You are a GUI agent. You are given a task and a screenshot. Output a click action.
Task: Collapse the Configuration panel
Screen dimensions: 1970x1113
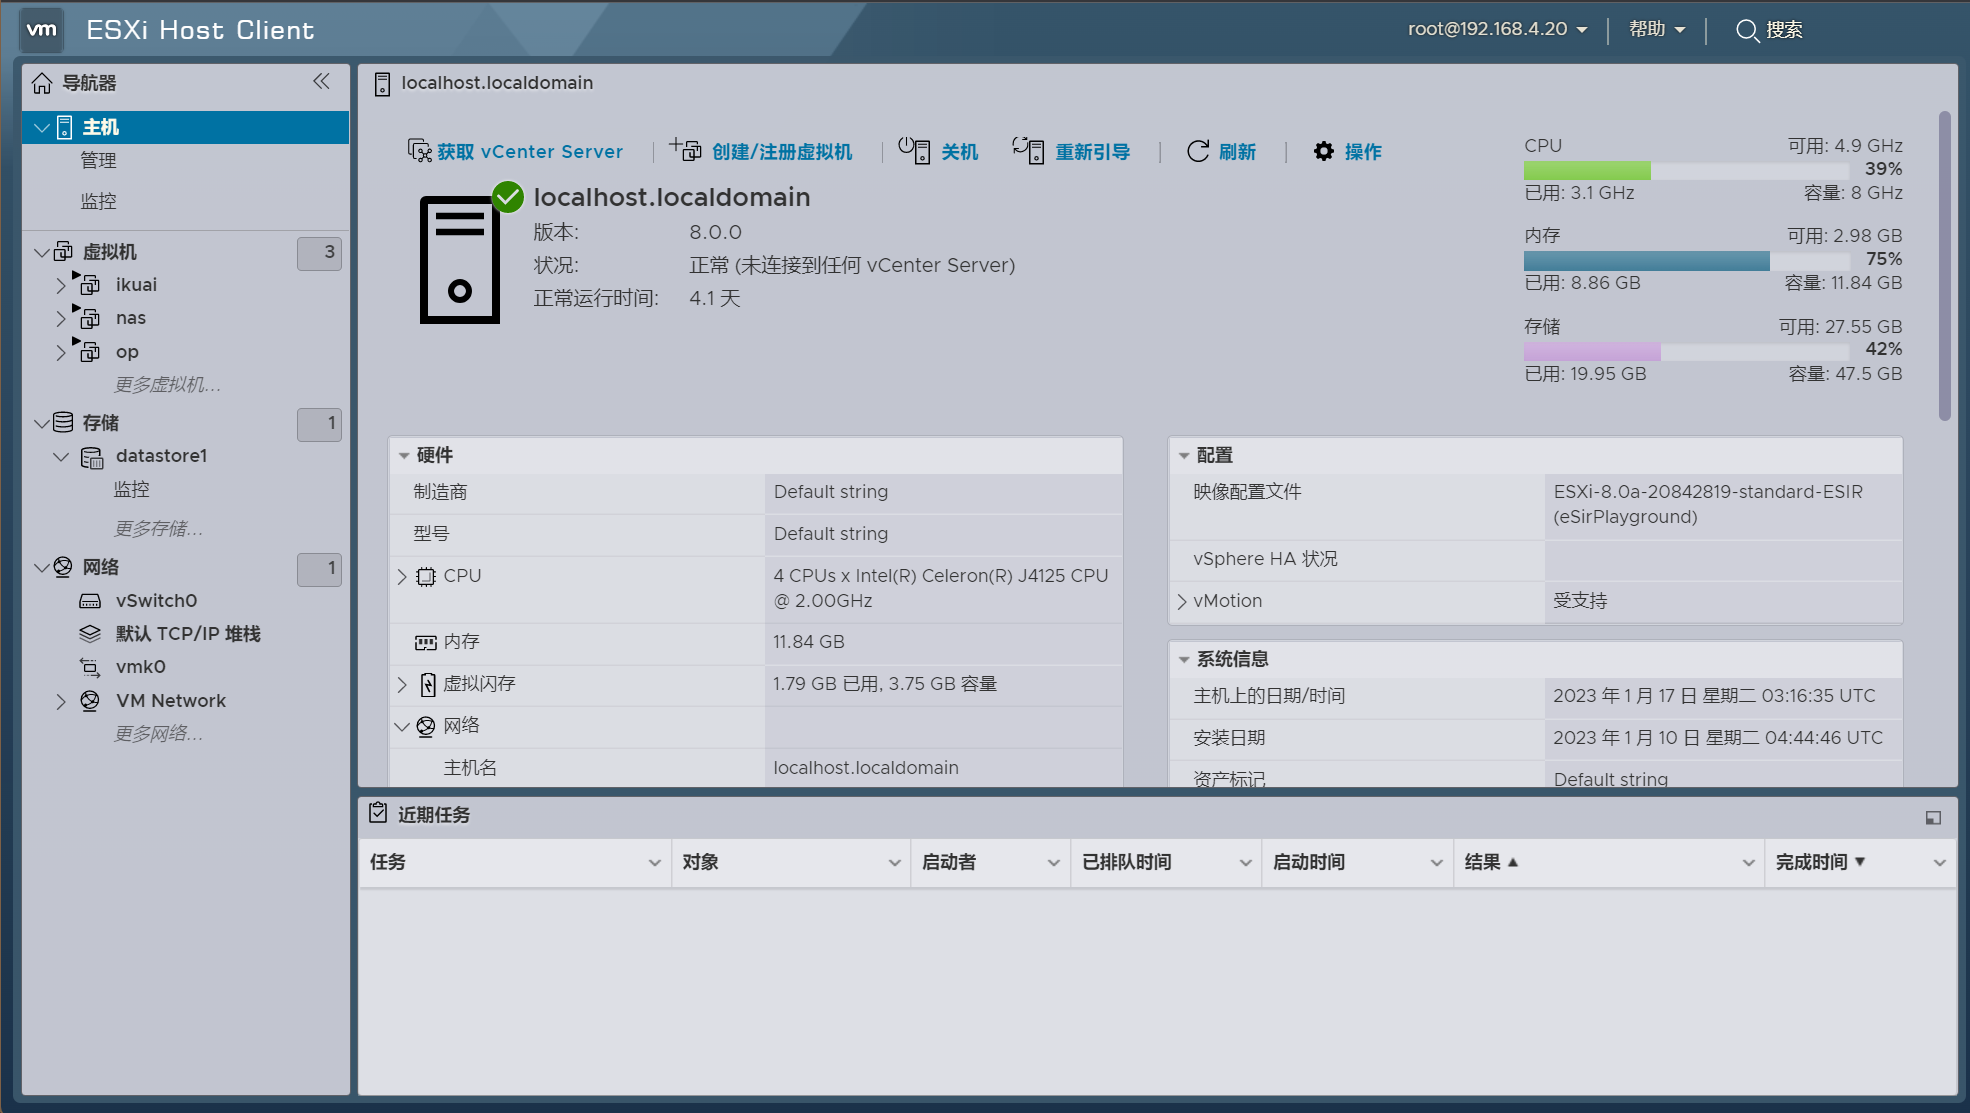(x=1184, y=456)
